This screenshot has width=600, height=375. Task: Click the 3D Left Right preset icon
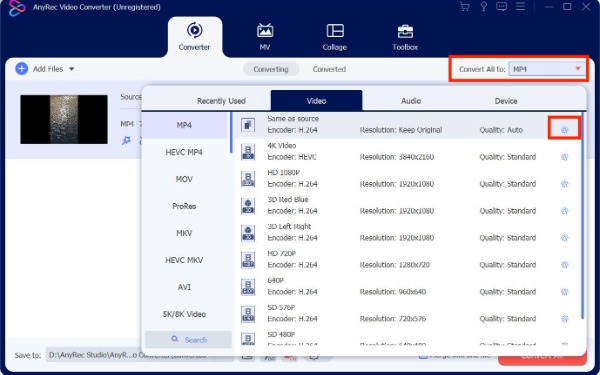pos(248,233)
